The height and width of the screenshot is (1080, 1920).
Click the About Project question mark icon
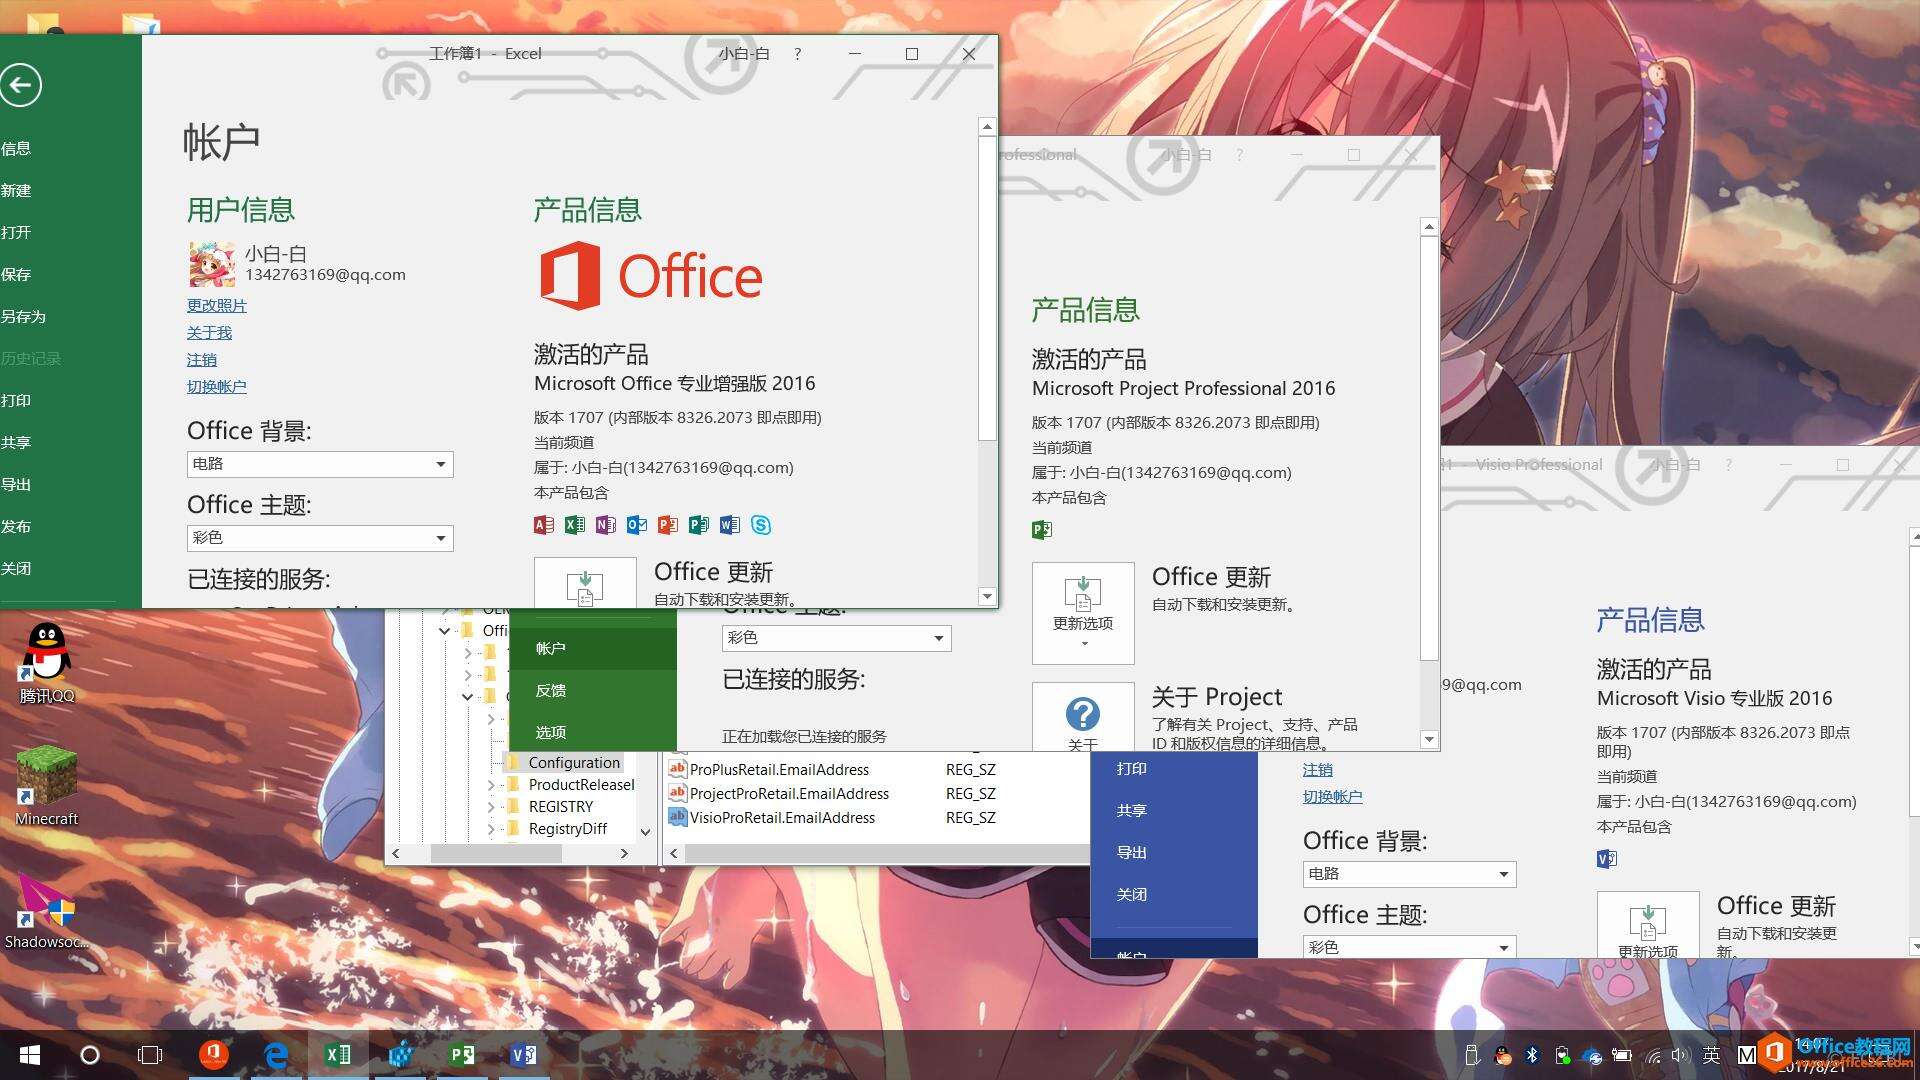tap(1082, 715)
